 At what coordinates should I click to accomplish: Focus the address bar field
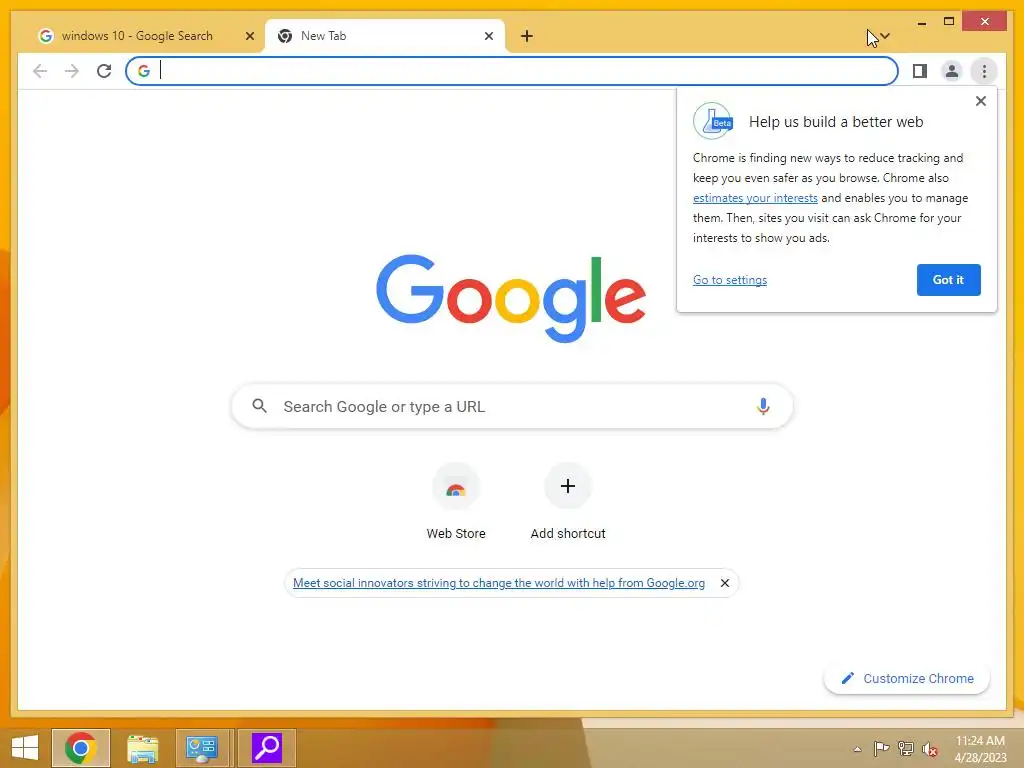pyautogui.click(x=512, y=71)
